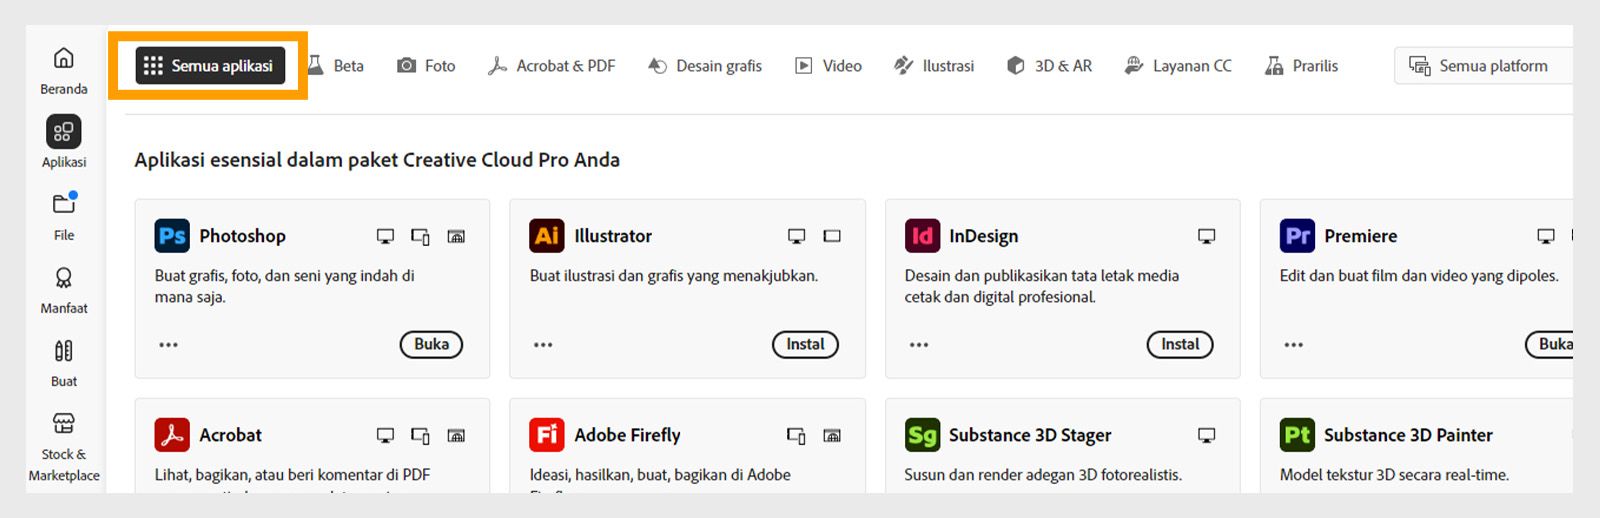
Task: Open the 3D & AR tab
Action: pos(1049,66)
